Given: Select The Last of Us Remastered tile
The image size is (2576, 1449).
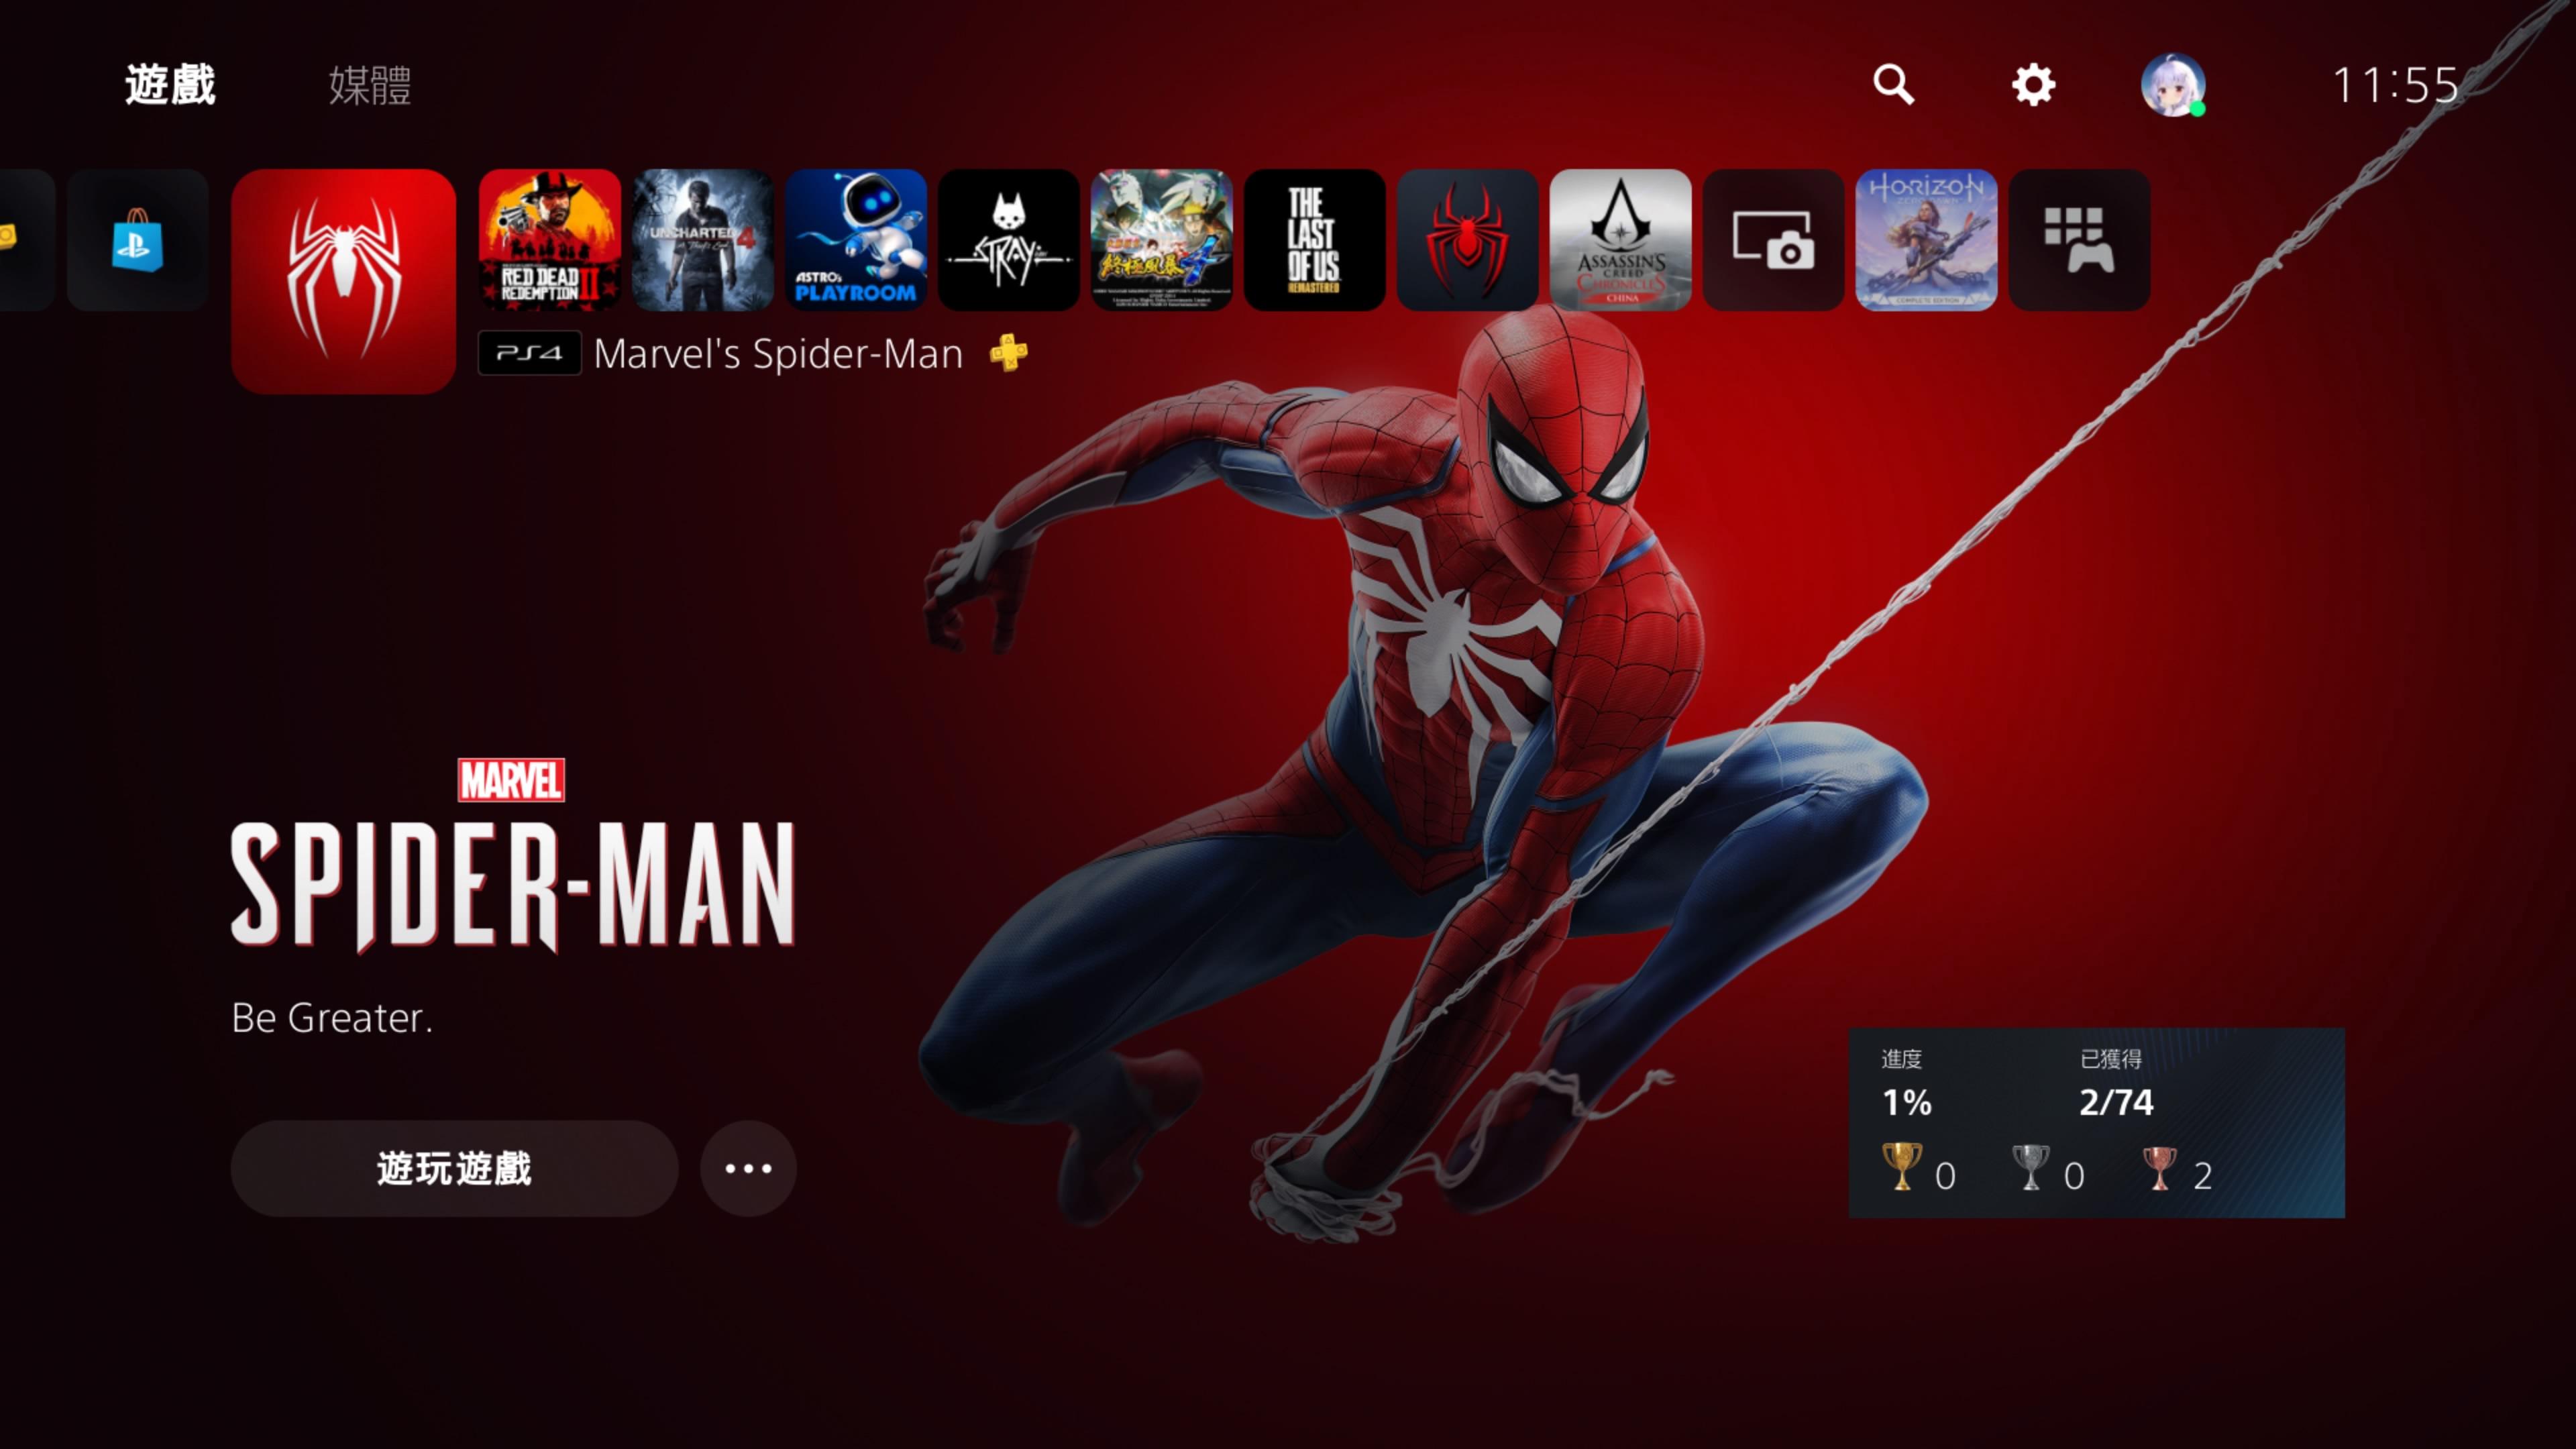Looking at the screenshot, I should click(1314, 240).
